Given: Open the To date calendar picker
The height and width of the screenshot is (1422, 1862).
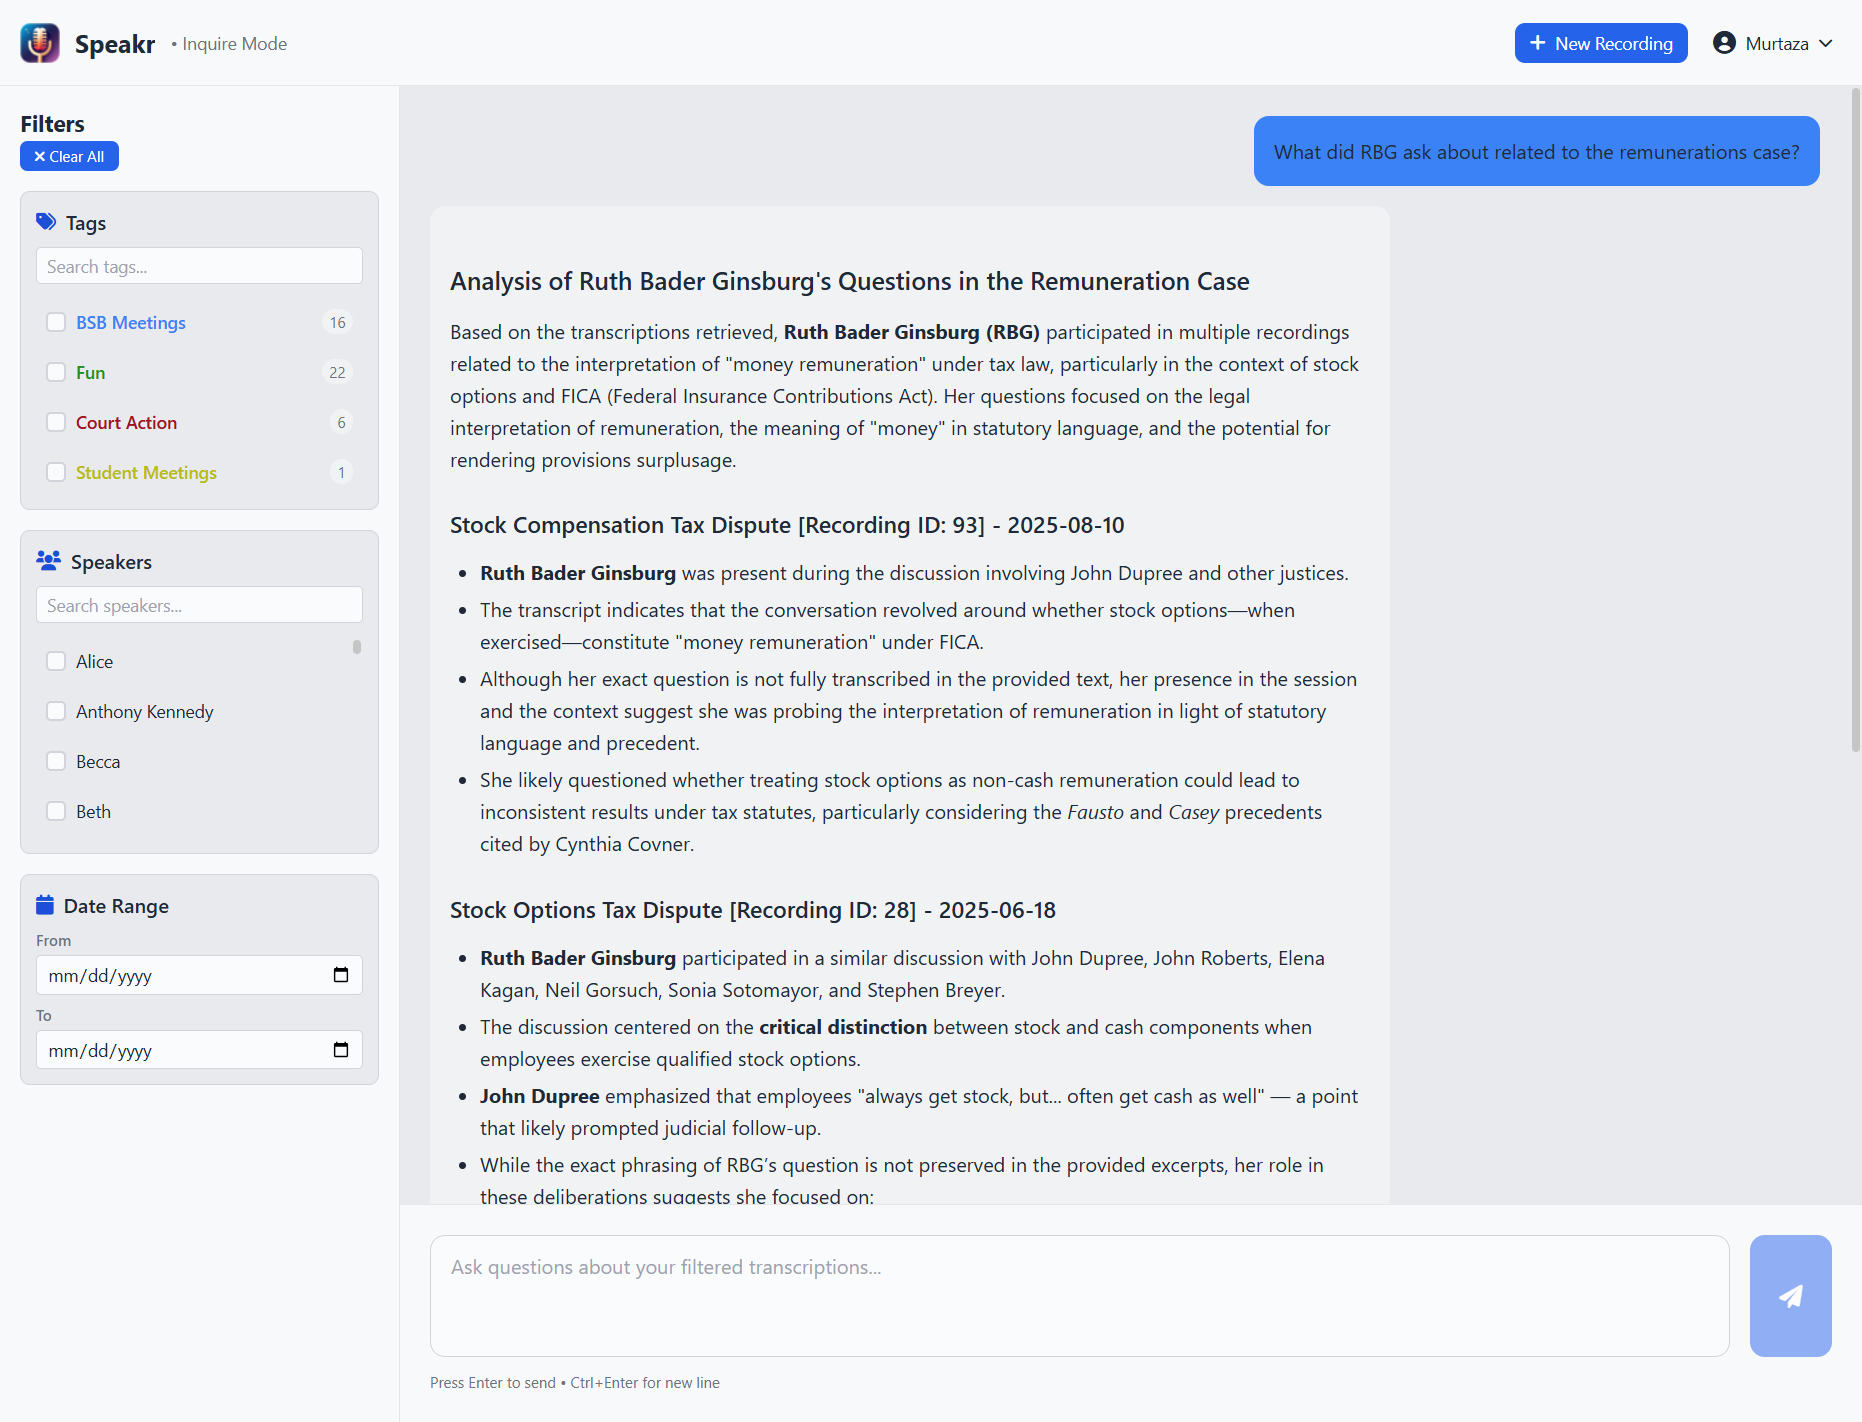Looking at the screenshot, I should (x=341, y=1050).
